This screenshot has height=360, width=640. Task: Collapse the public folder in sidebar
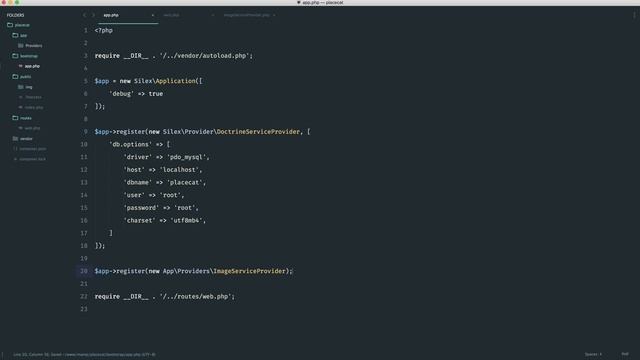tap(22, 77)
